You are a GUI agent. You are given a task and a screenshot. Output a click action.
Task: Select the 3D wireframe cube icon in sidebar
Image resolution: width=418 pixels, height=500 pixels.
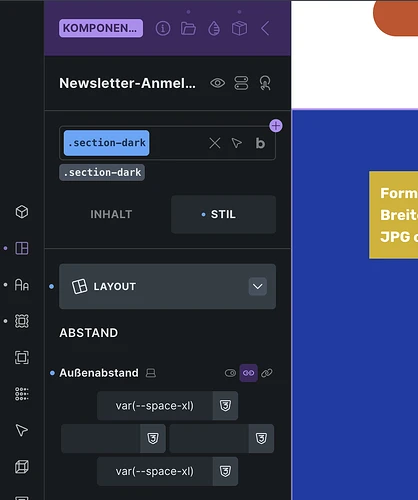[22, 467]
